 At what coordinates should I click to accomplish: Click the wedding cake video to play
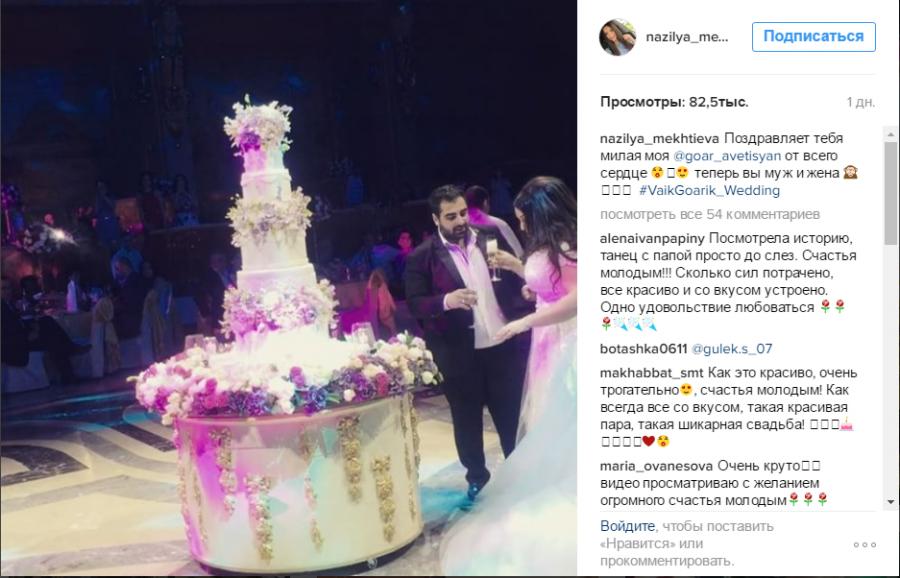coord(289,287)
